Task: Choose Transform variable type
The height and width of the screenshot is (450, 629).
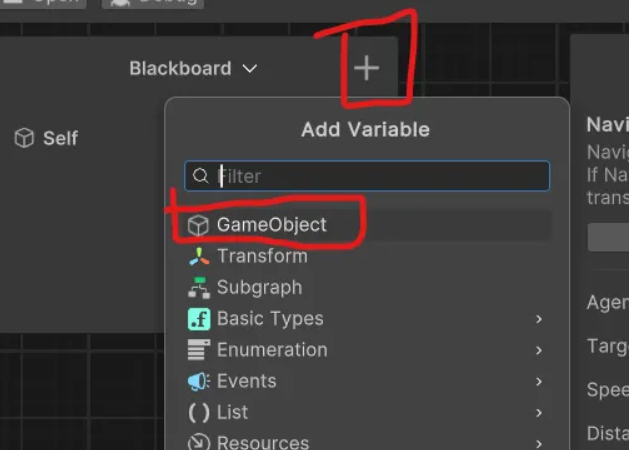Action: [x=262, y=256]
